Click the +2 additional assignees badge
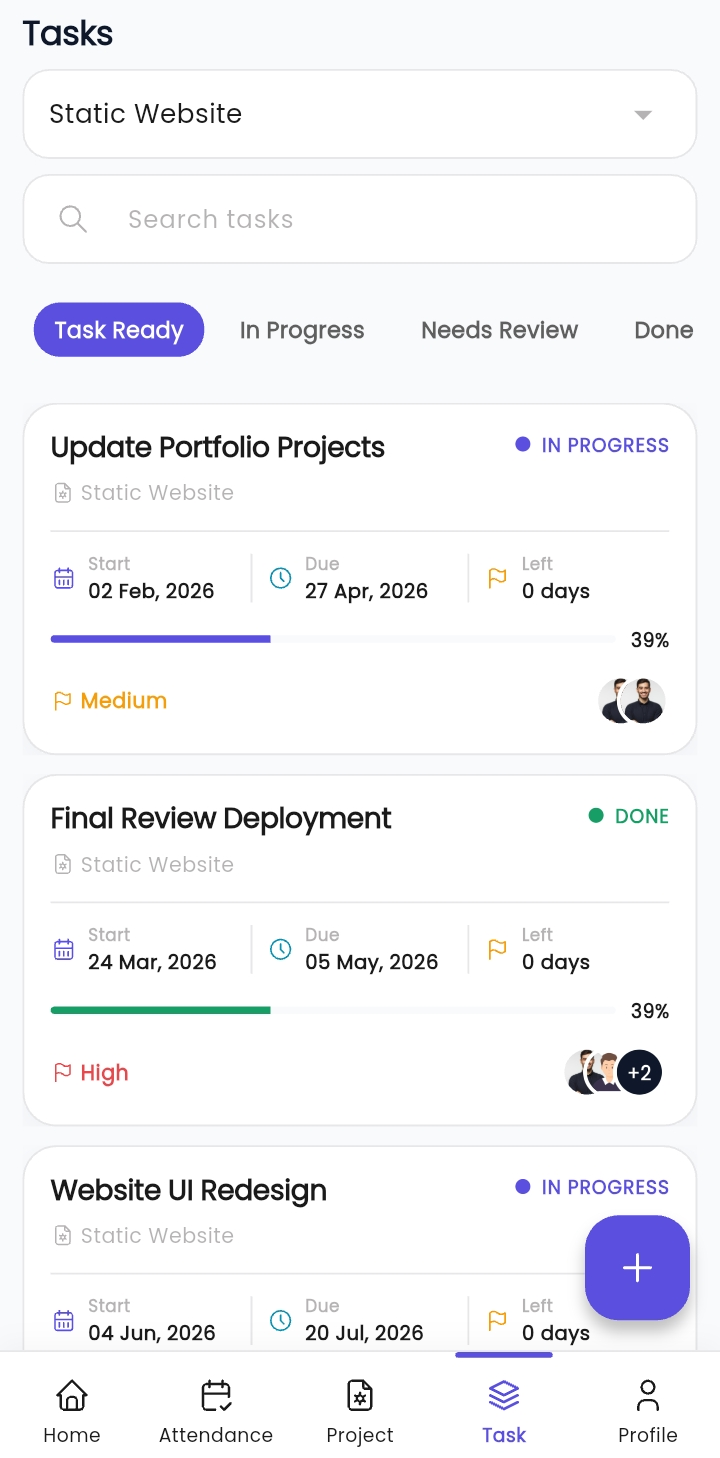 click(639, 1073)
